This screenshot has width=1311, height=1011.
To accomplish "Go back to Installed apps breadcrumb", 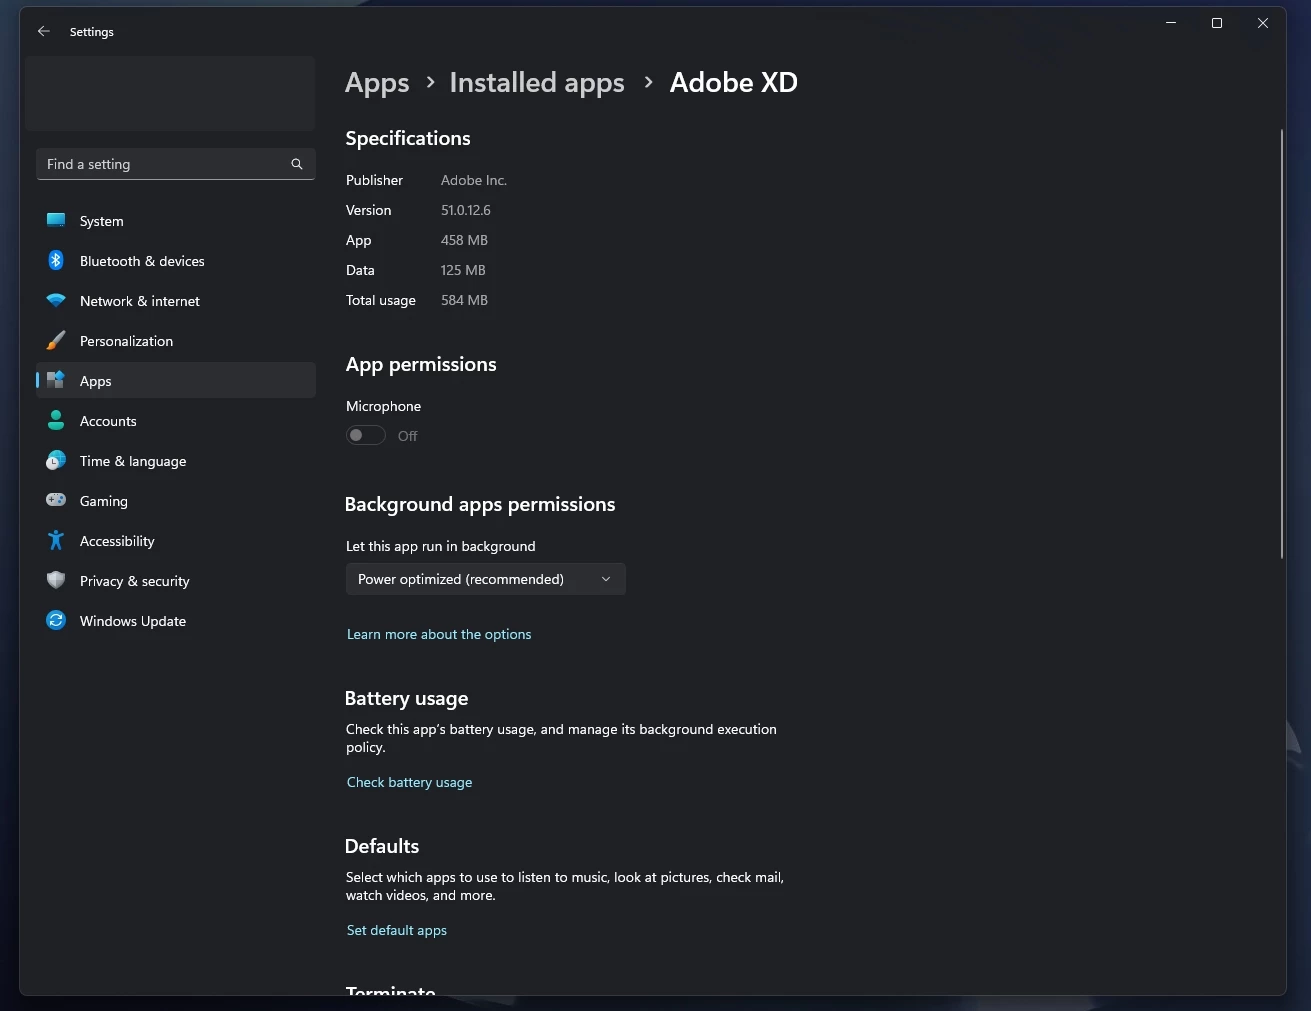I will point(537,83).
